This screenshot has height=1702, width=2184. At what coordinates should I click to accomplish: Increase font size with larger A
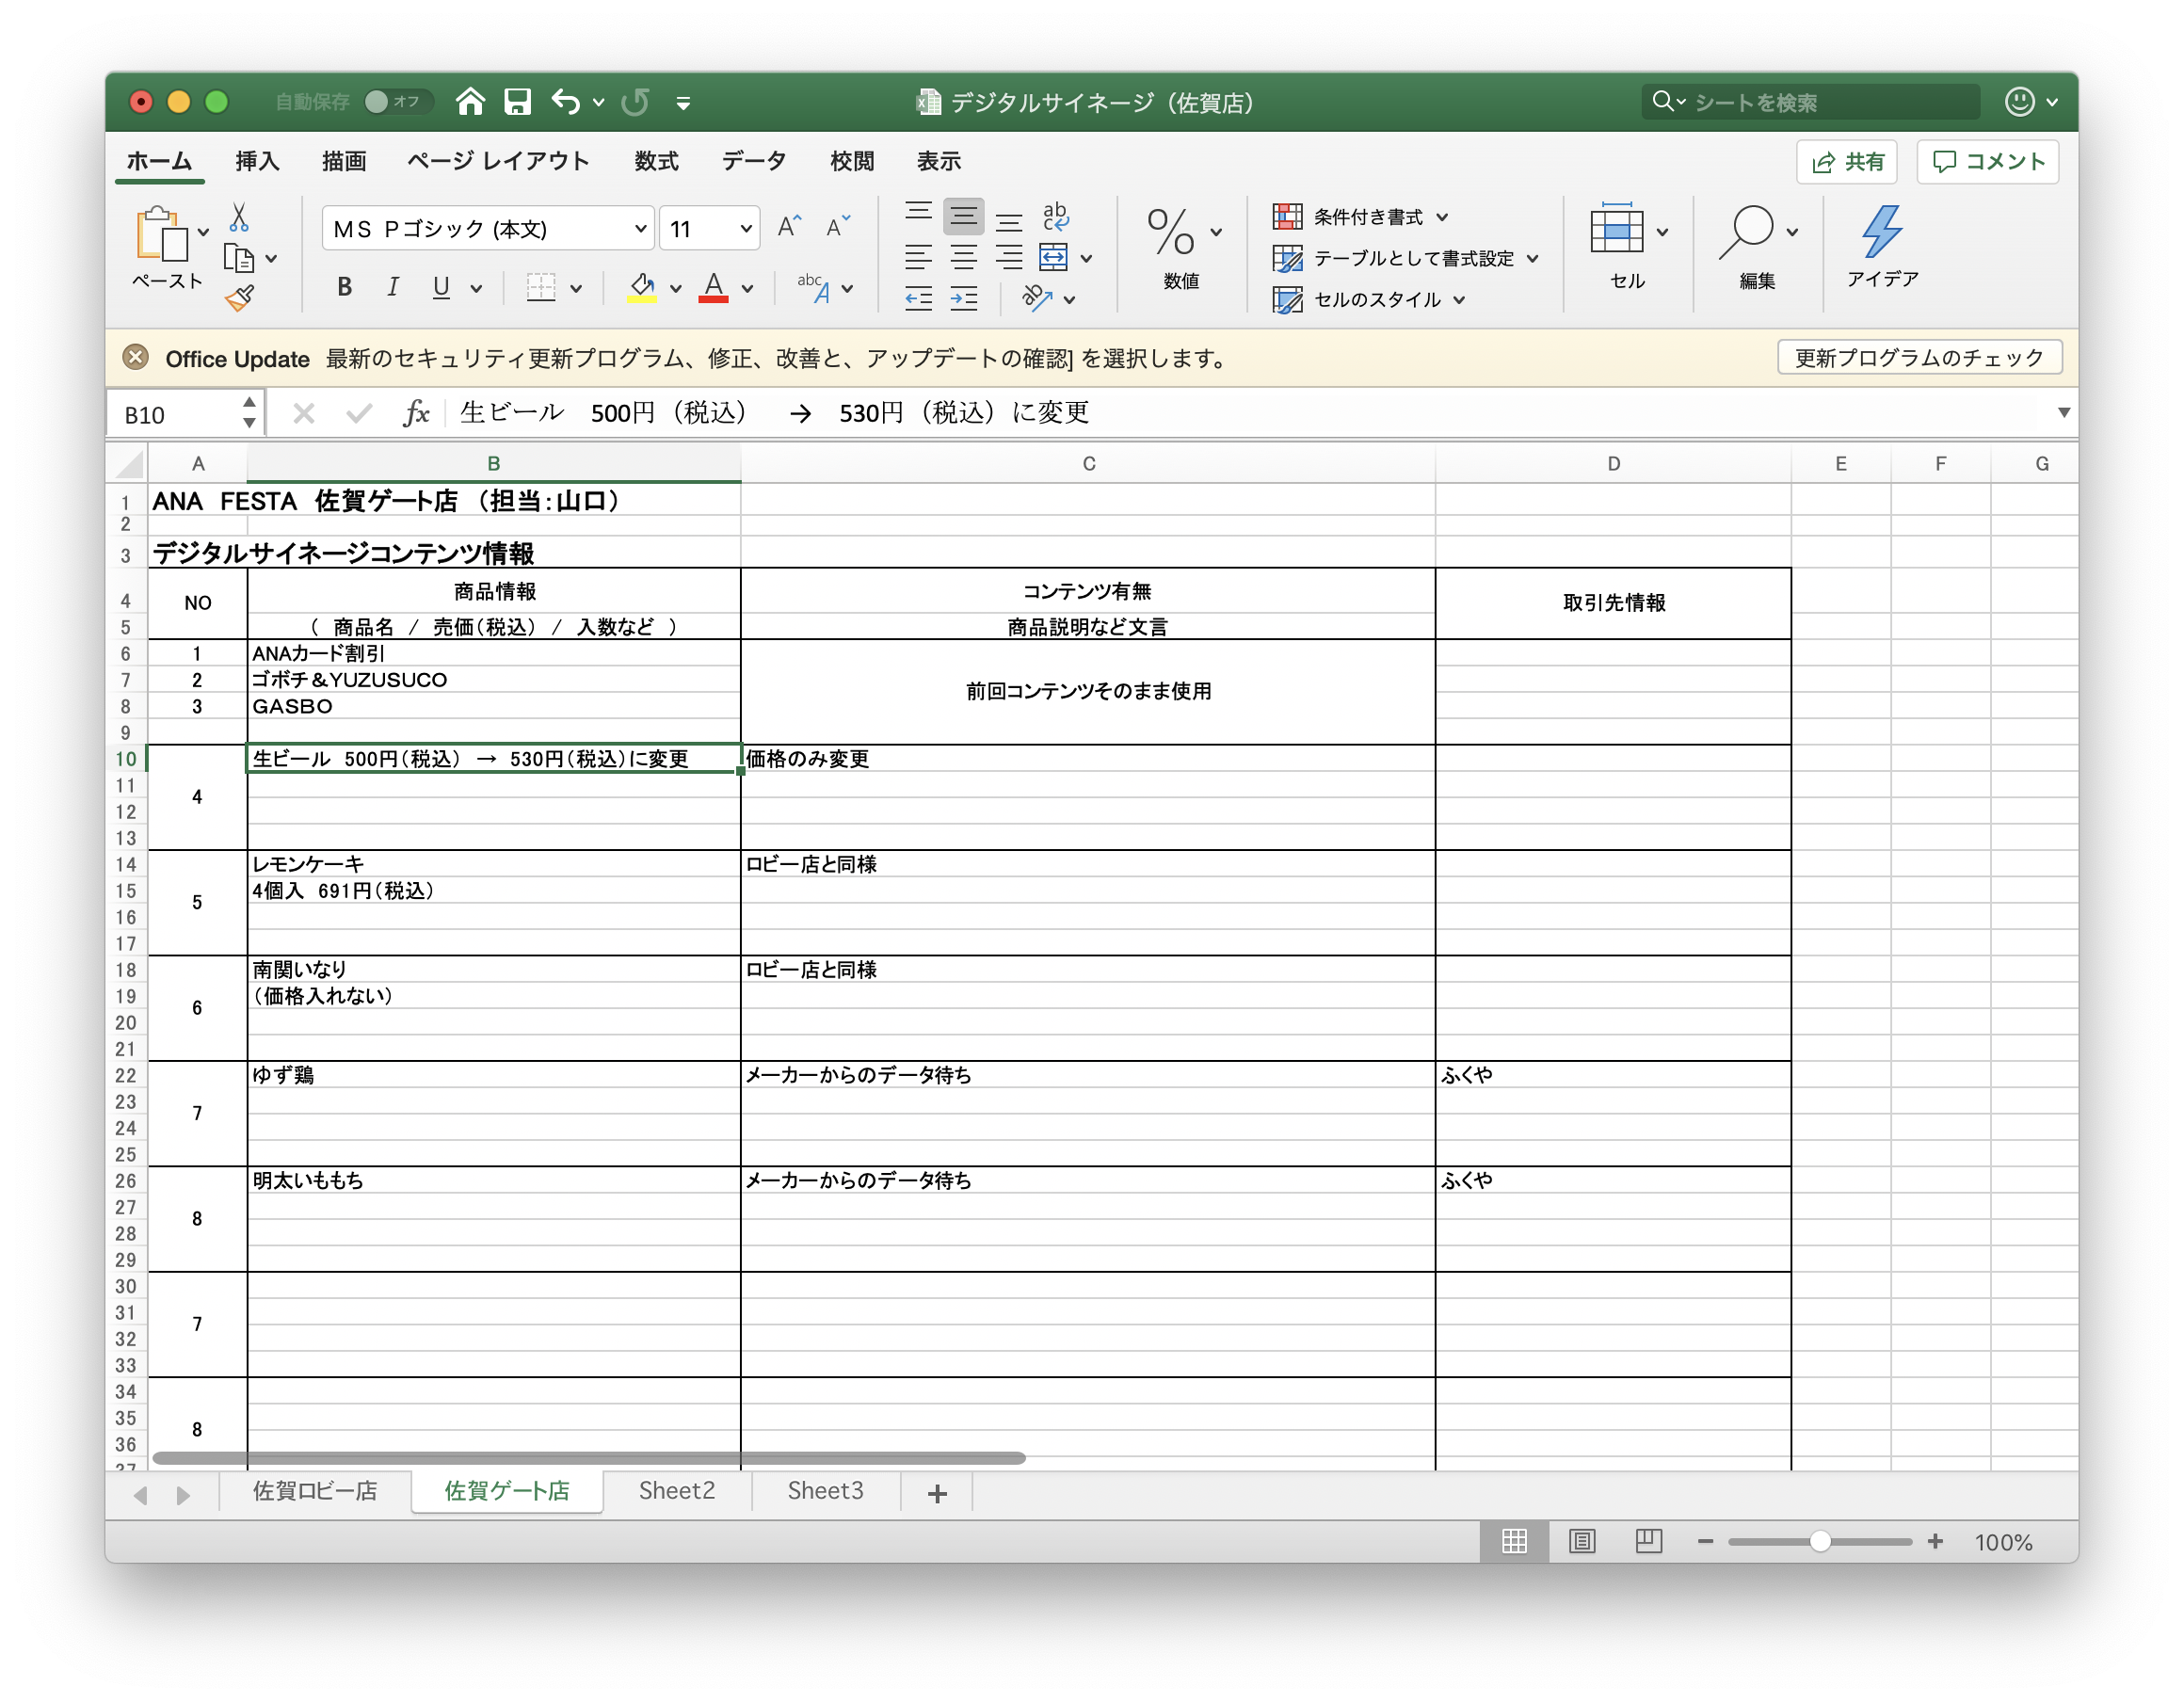pos(789,228)
